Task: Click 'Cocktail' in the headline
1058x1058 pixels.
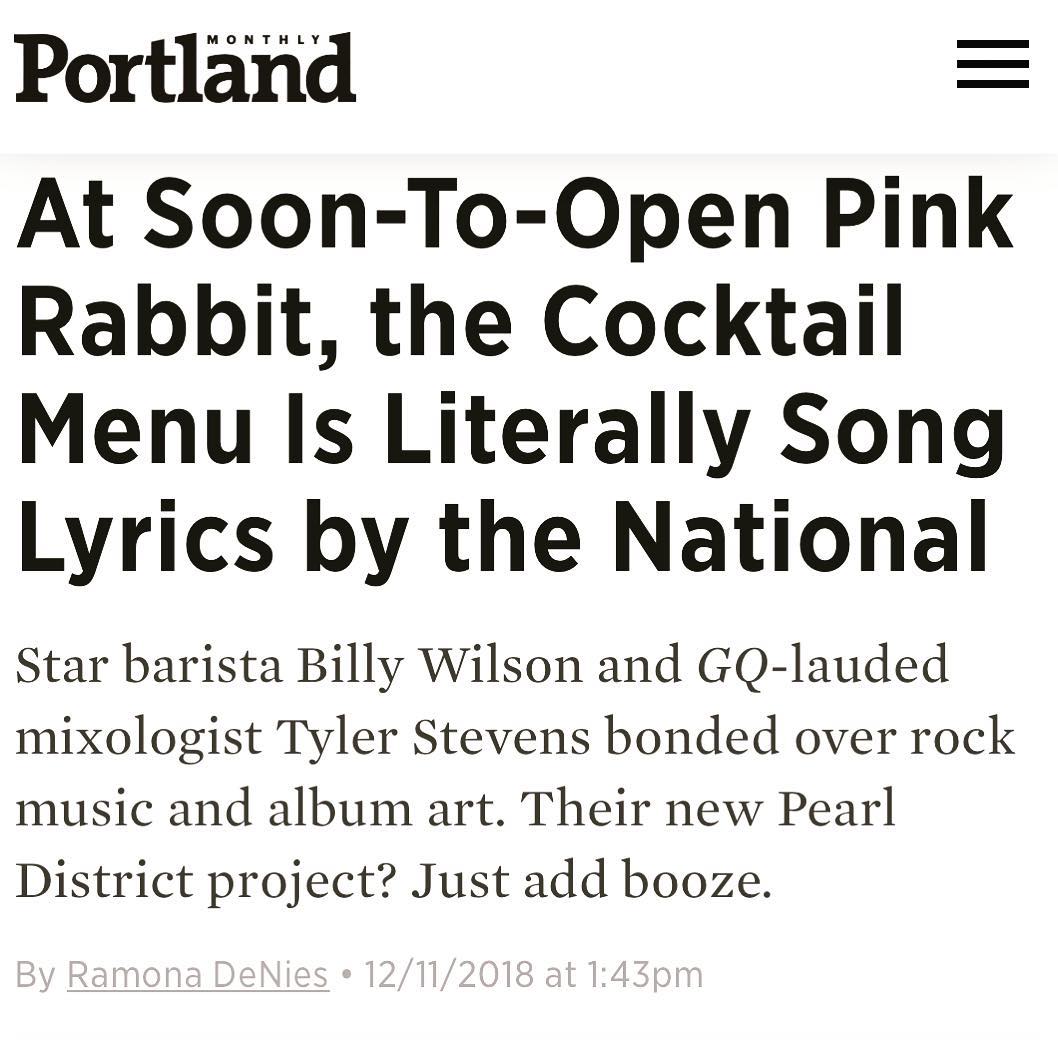Action: 723,321
